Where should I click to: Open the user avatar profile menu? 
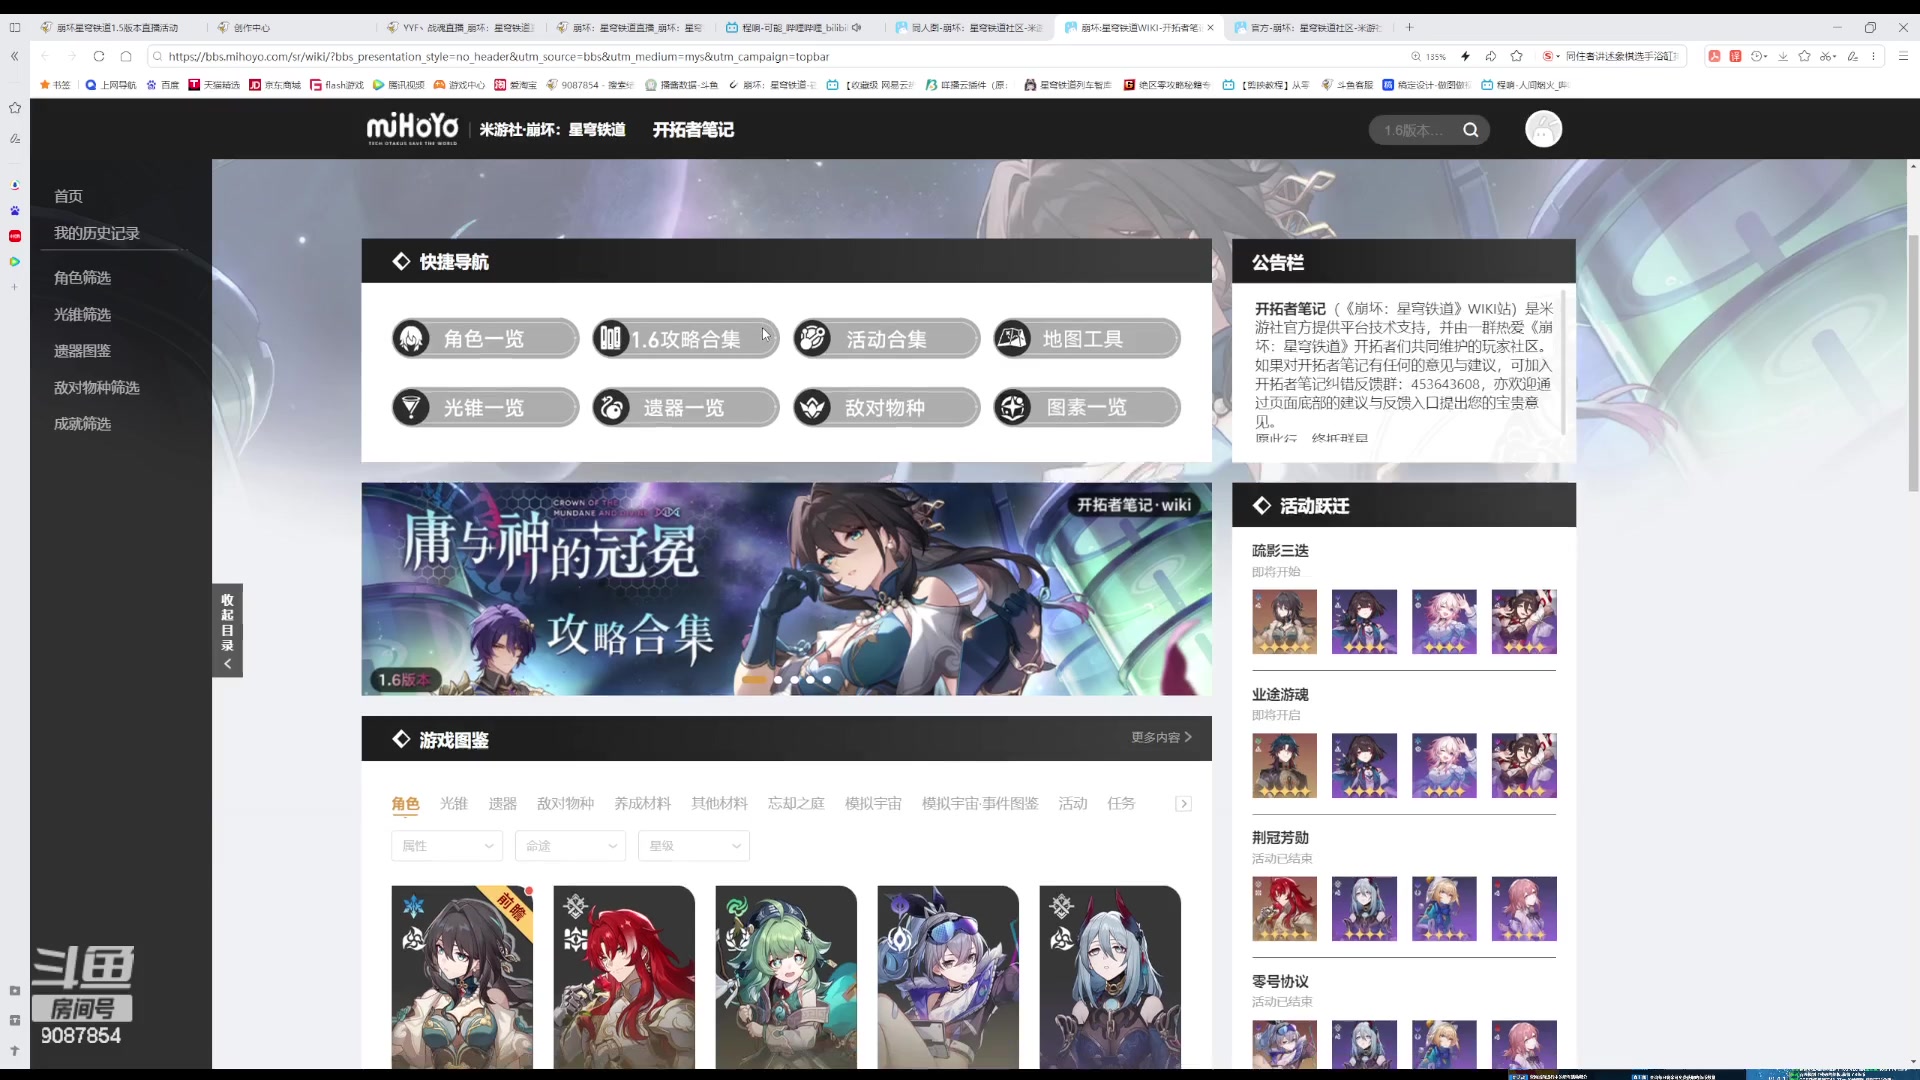coord(1543,129)
